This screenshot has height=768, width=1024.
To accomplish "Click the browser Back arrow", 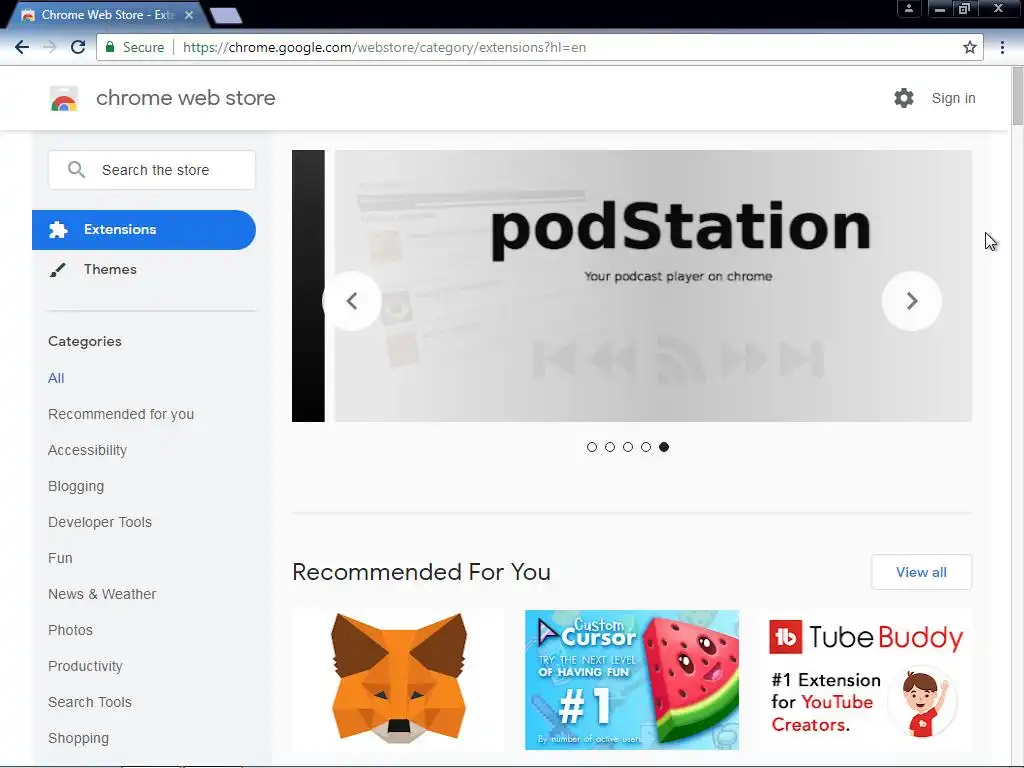I will tap(22, 47).
